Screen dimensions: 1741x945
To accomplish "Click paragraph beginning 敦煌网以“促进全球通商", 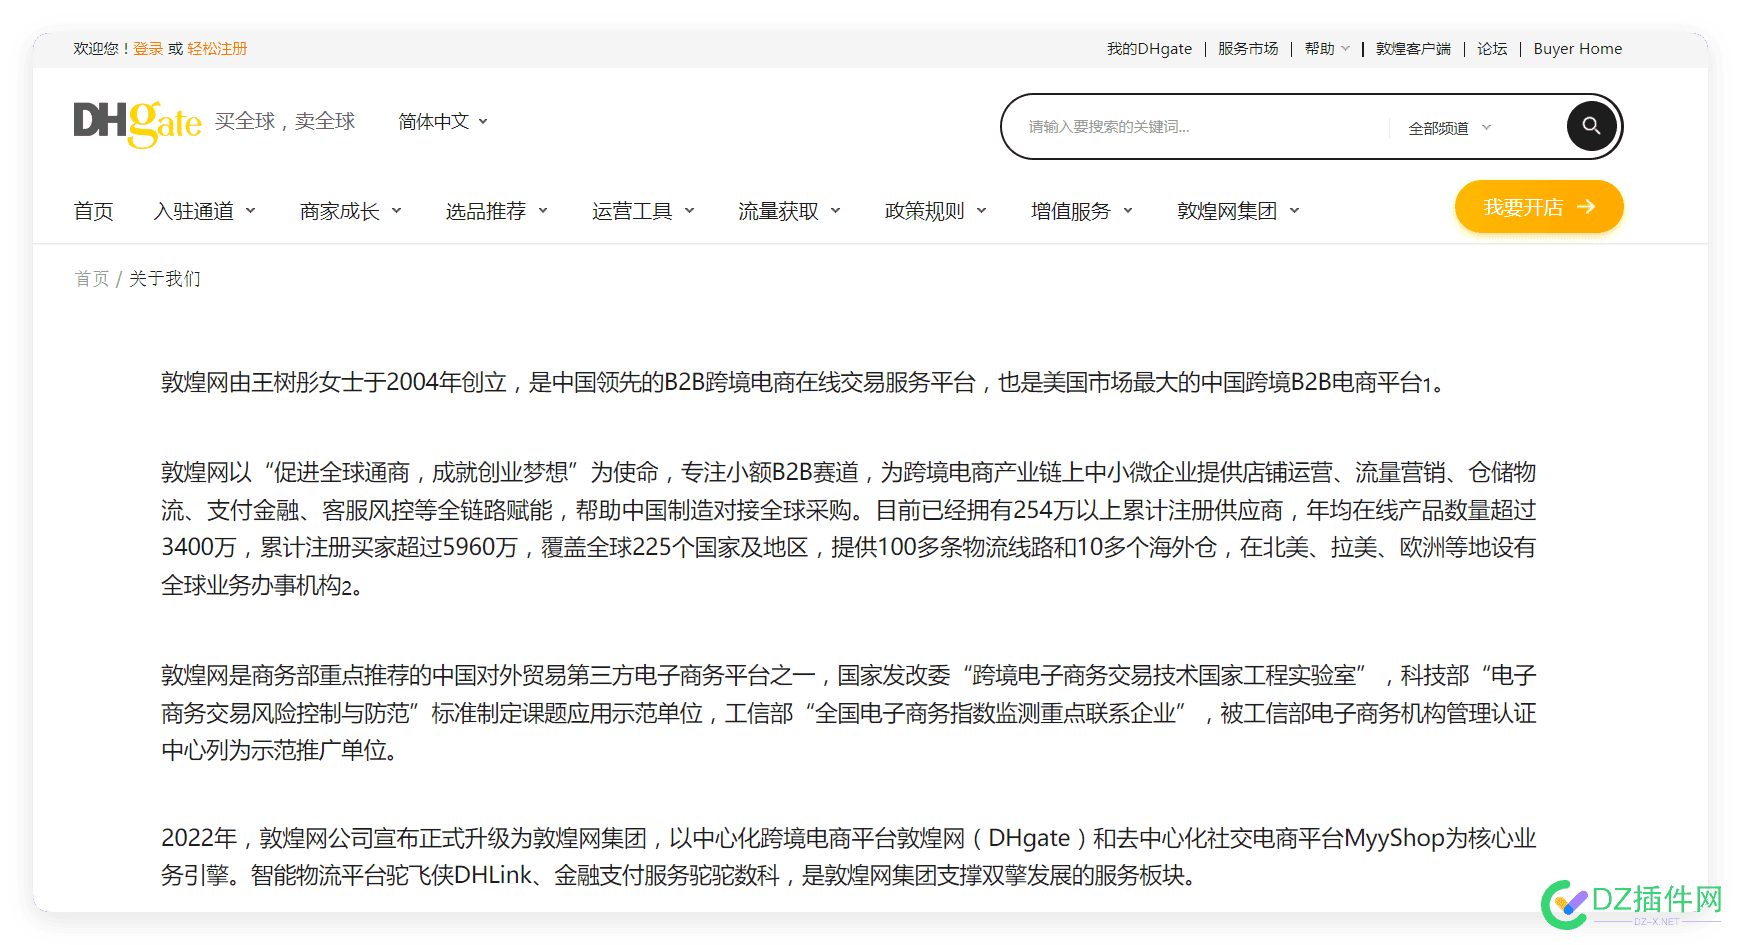I will coord(848,528).
